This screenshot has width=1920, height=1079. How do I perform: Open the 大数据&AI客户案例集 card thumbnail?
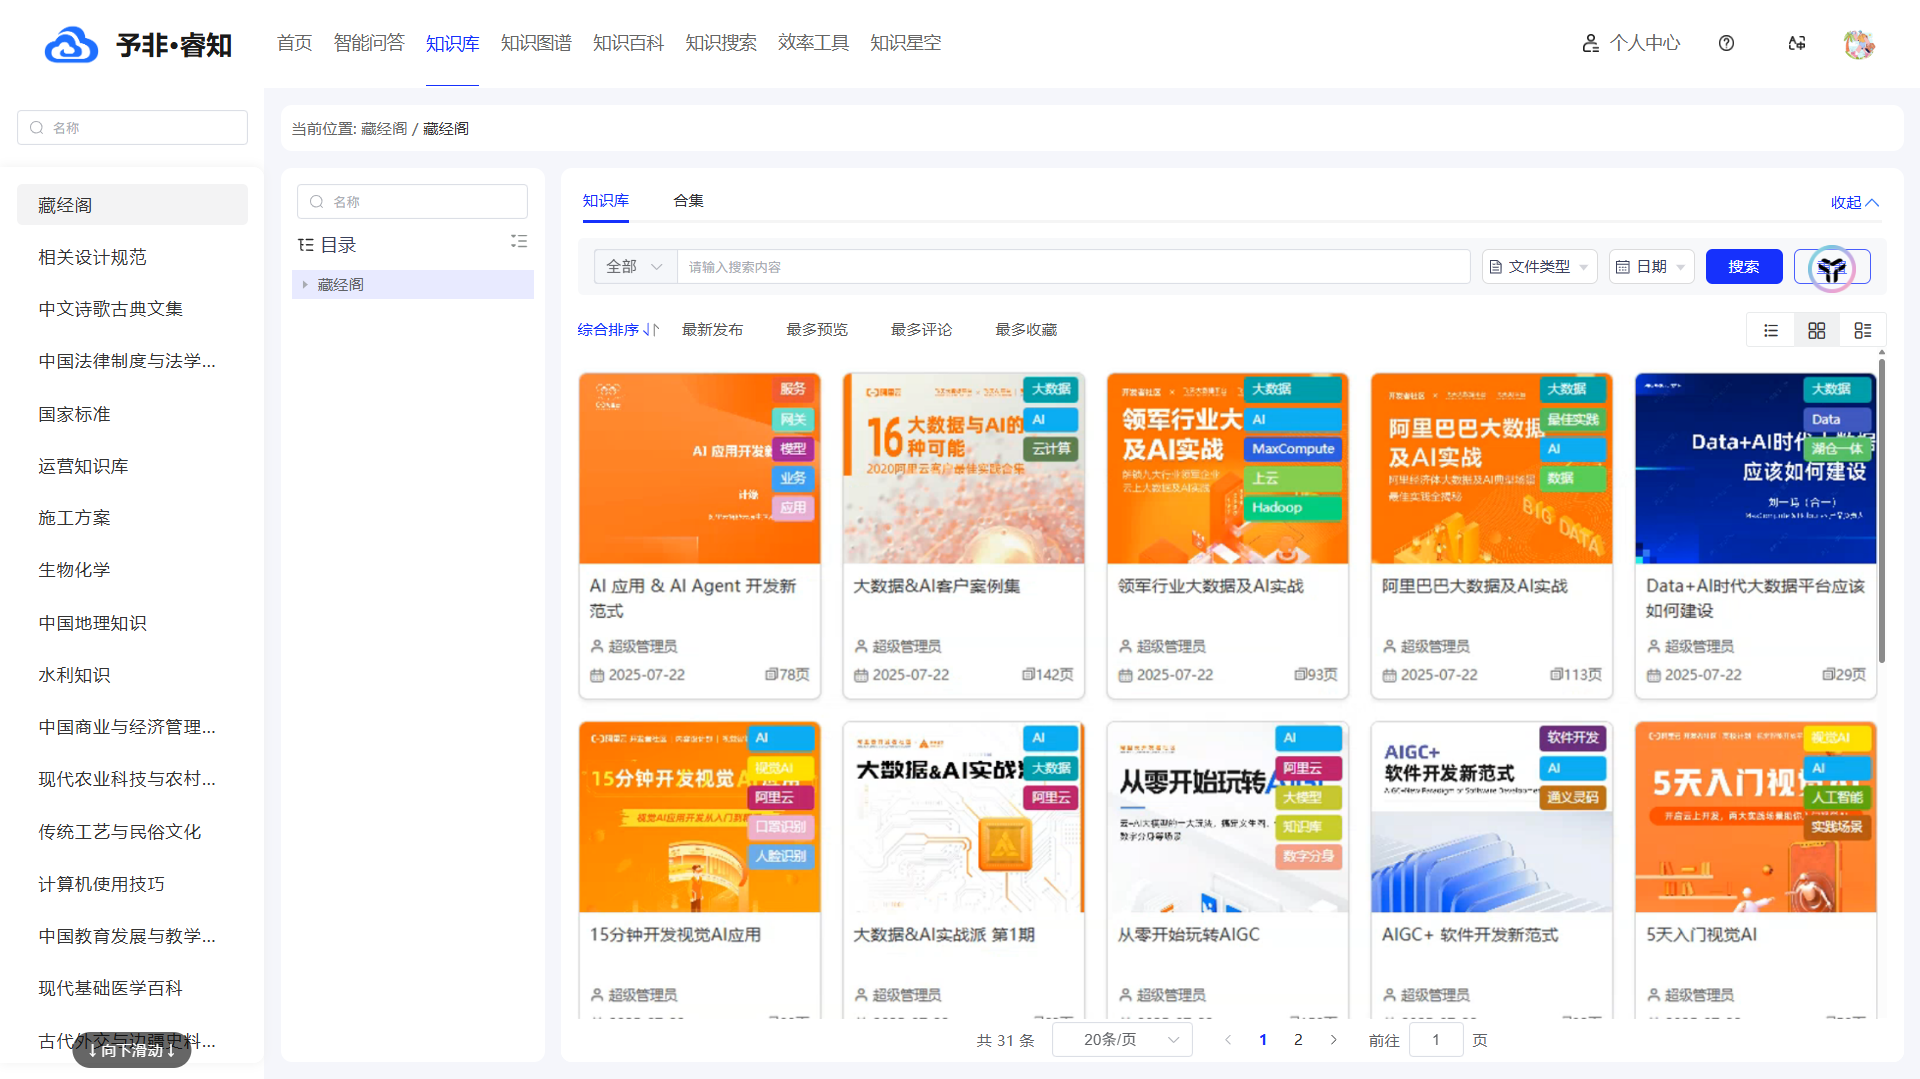(x=963, y=468)
